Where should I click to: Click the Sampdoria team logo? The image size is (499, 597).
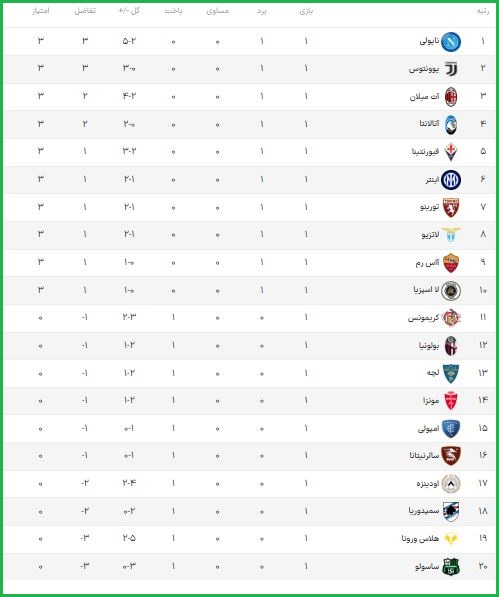(x=451, y=511)
